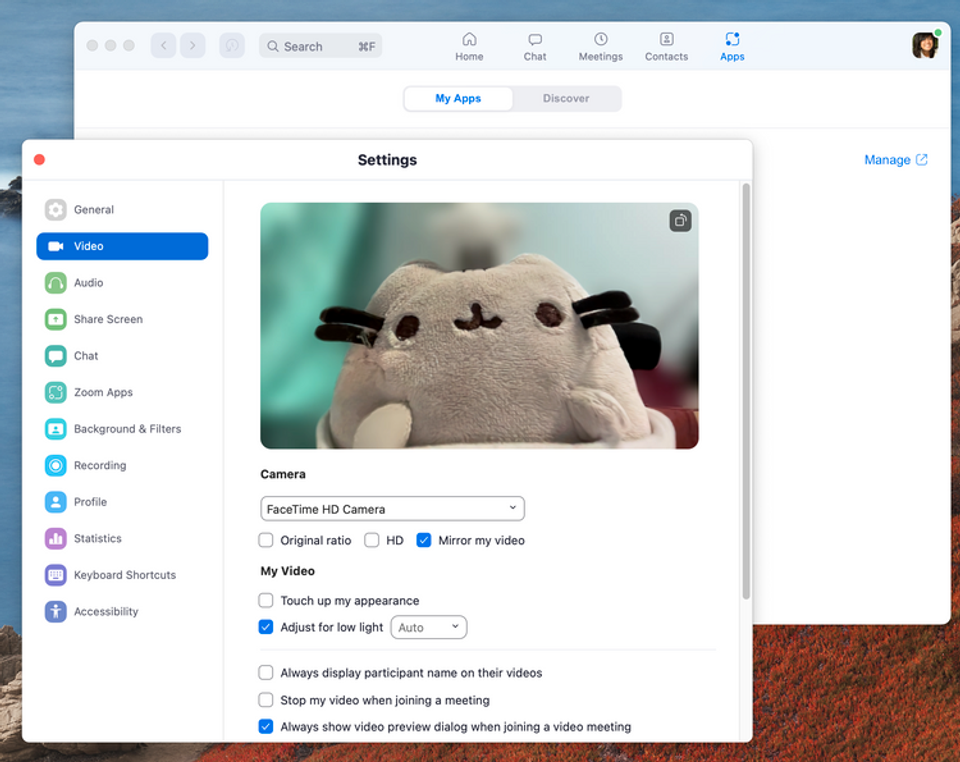Screen dimensions: 960x762
Task: Click rotate camera icon on video preview
Action: 680,221
